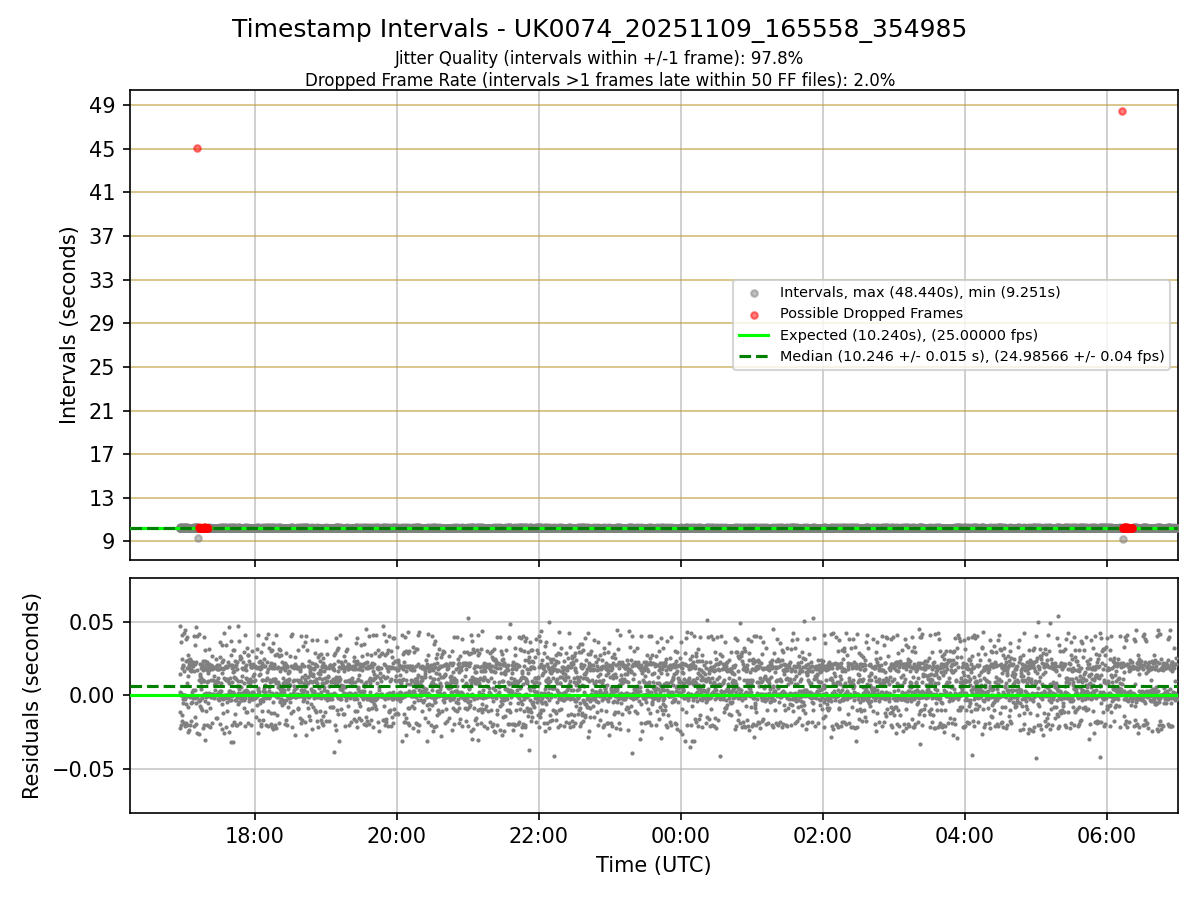Click the 41 tick on intervals axis
The image size is (1200, 900).
pyautogui.click(x=104, y=192)
